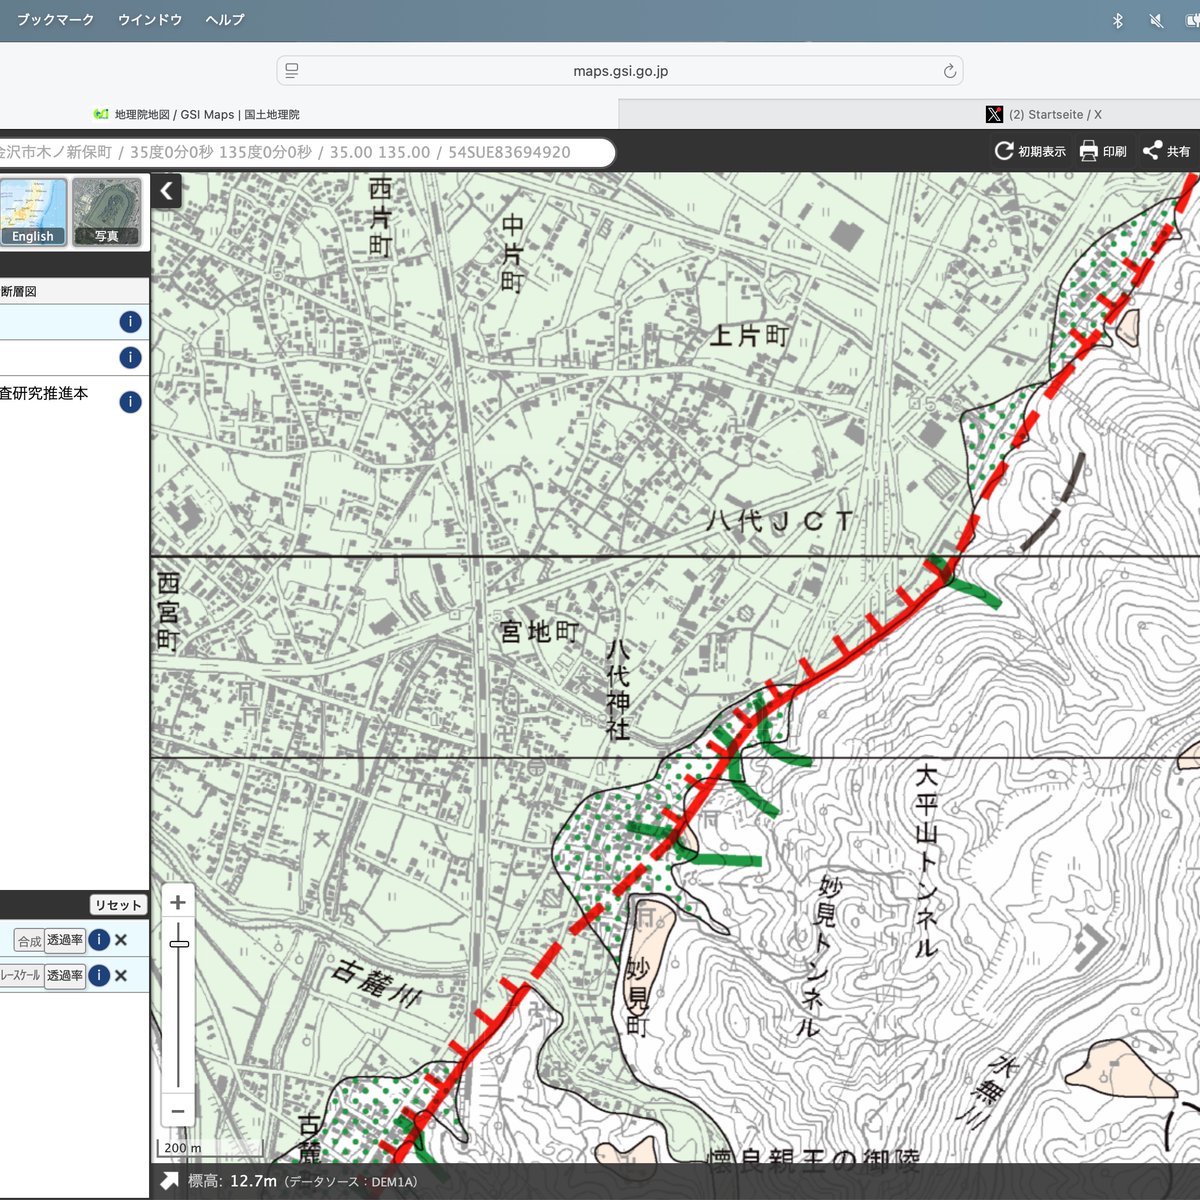Image resolution: width=1200 pixels, height=1200 pixels.
Task: Switch base map to 写真 thumbnail
Action: click(107, 212)
